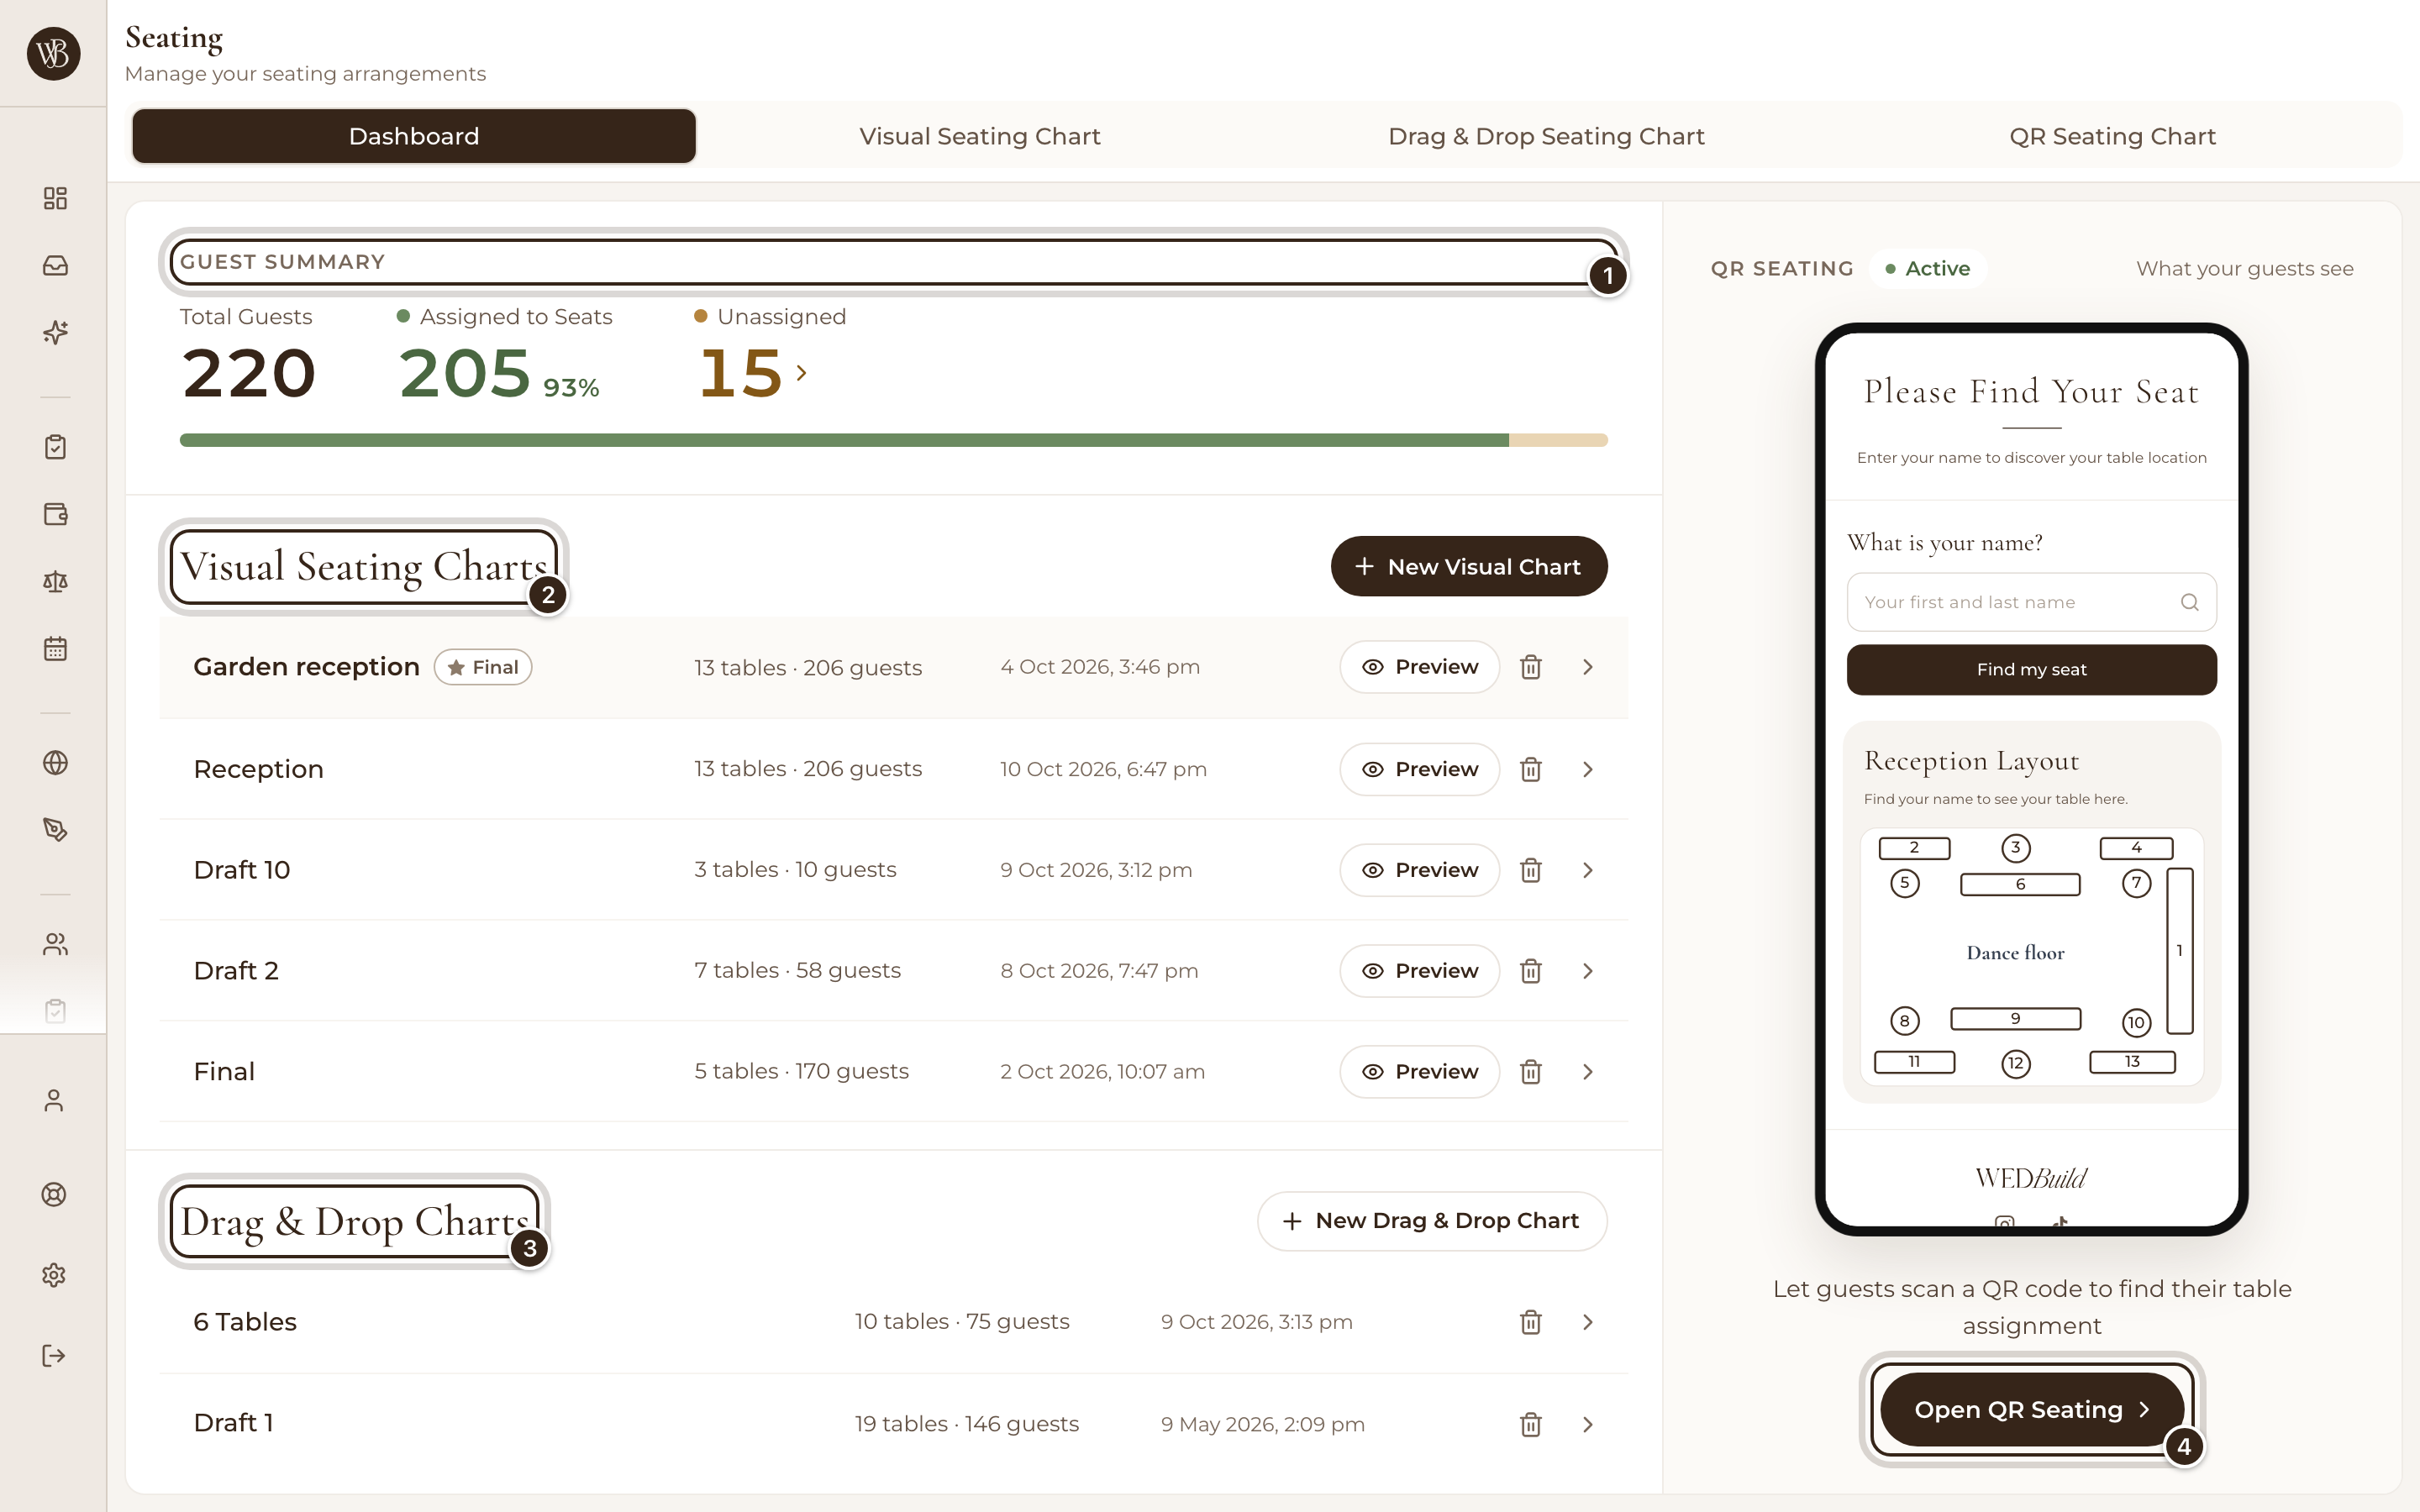
Task: Delete the Garden reception chart
Action: [x=1530, y=667]
